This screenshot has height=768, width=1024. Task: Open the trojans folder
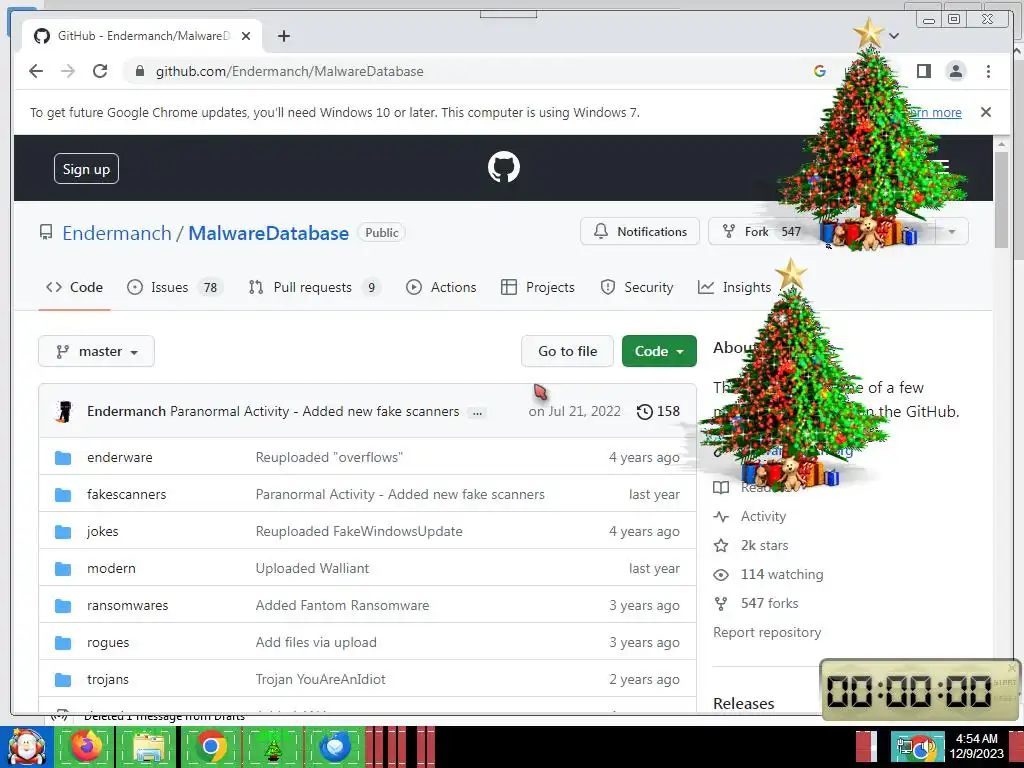click(x=108, y=679)
